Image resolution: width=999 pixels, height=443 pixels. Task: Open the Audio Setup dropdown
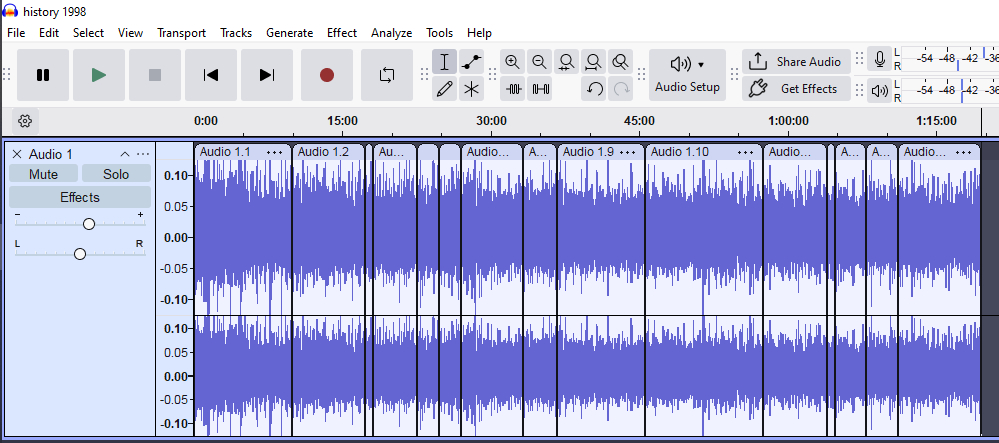pos(687,75)
